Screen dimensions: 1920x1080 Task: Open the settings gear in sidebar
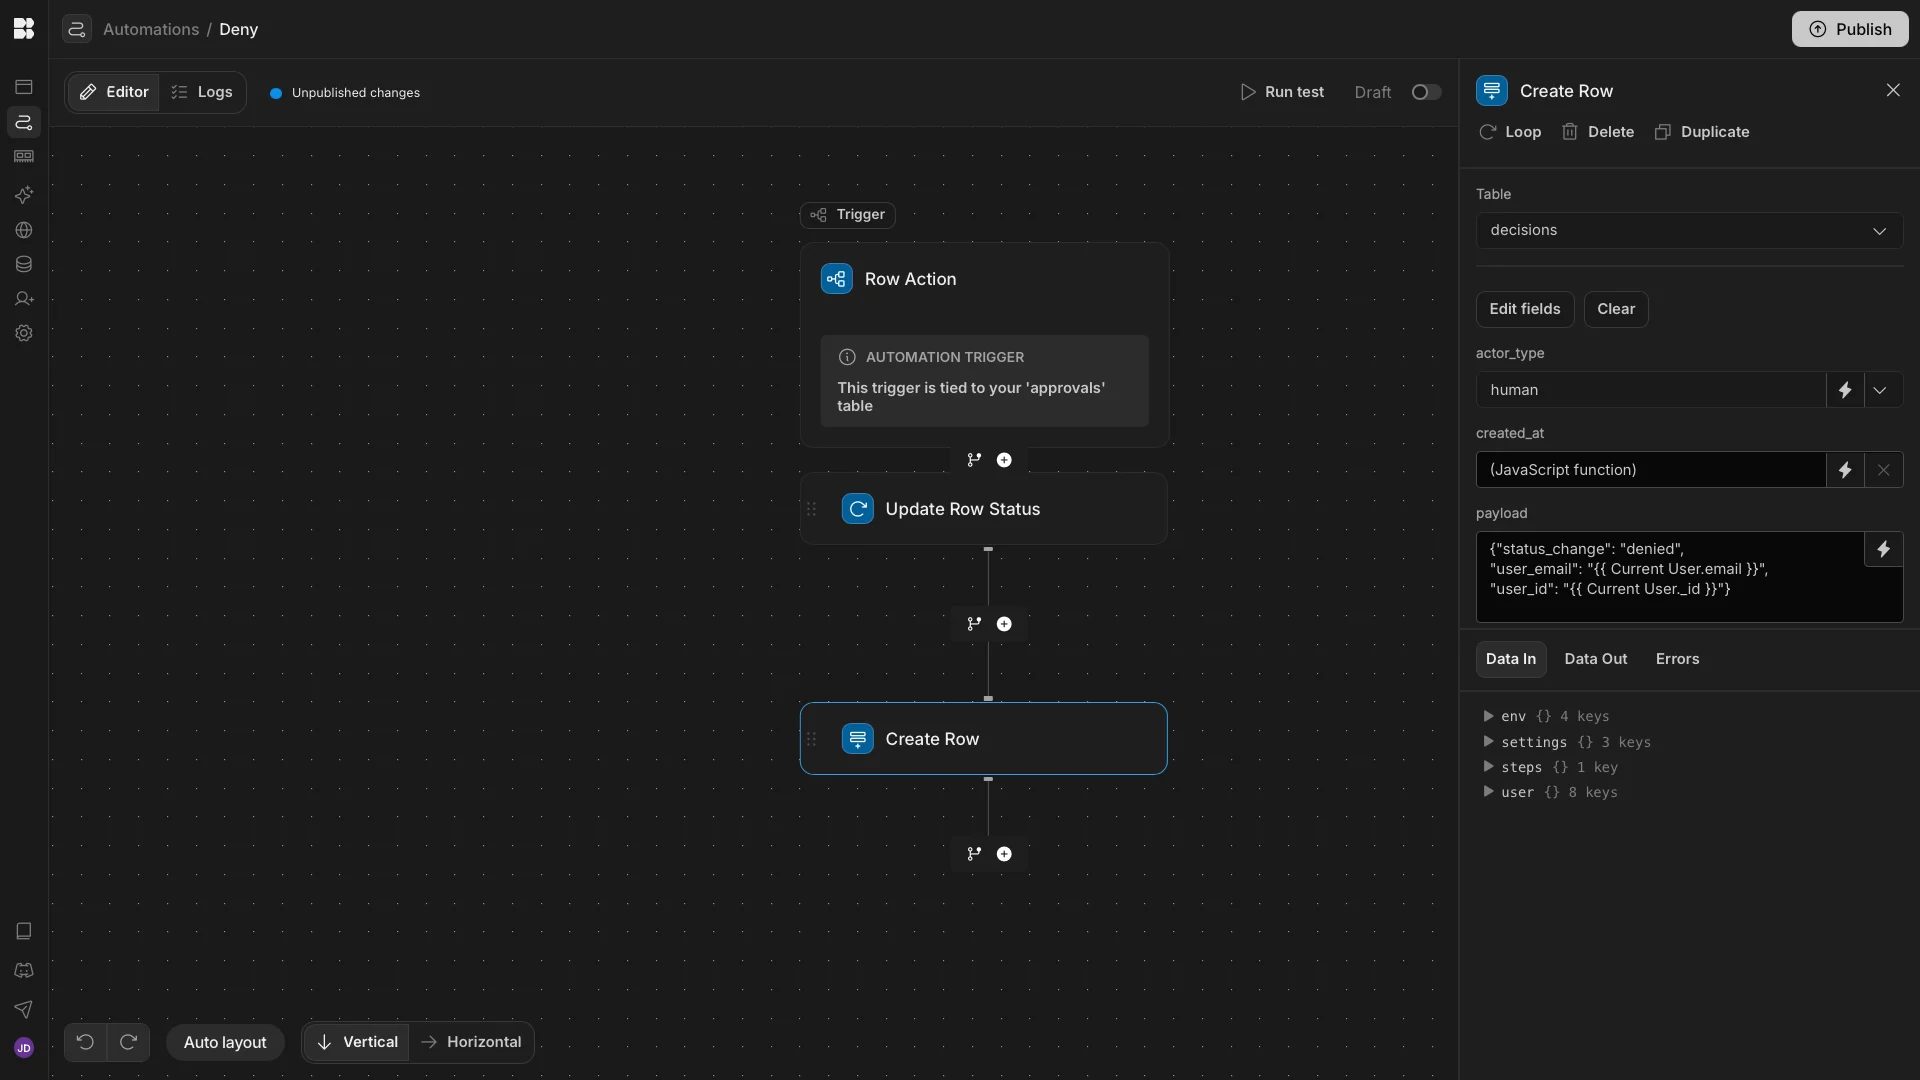click(x=24, y=333)
